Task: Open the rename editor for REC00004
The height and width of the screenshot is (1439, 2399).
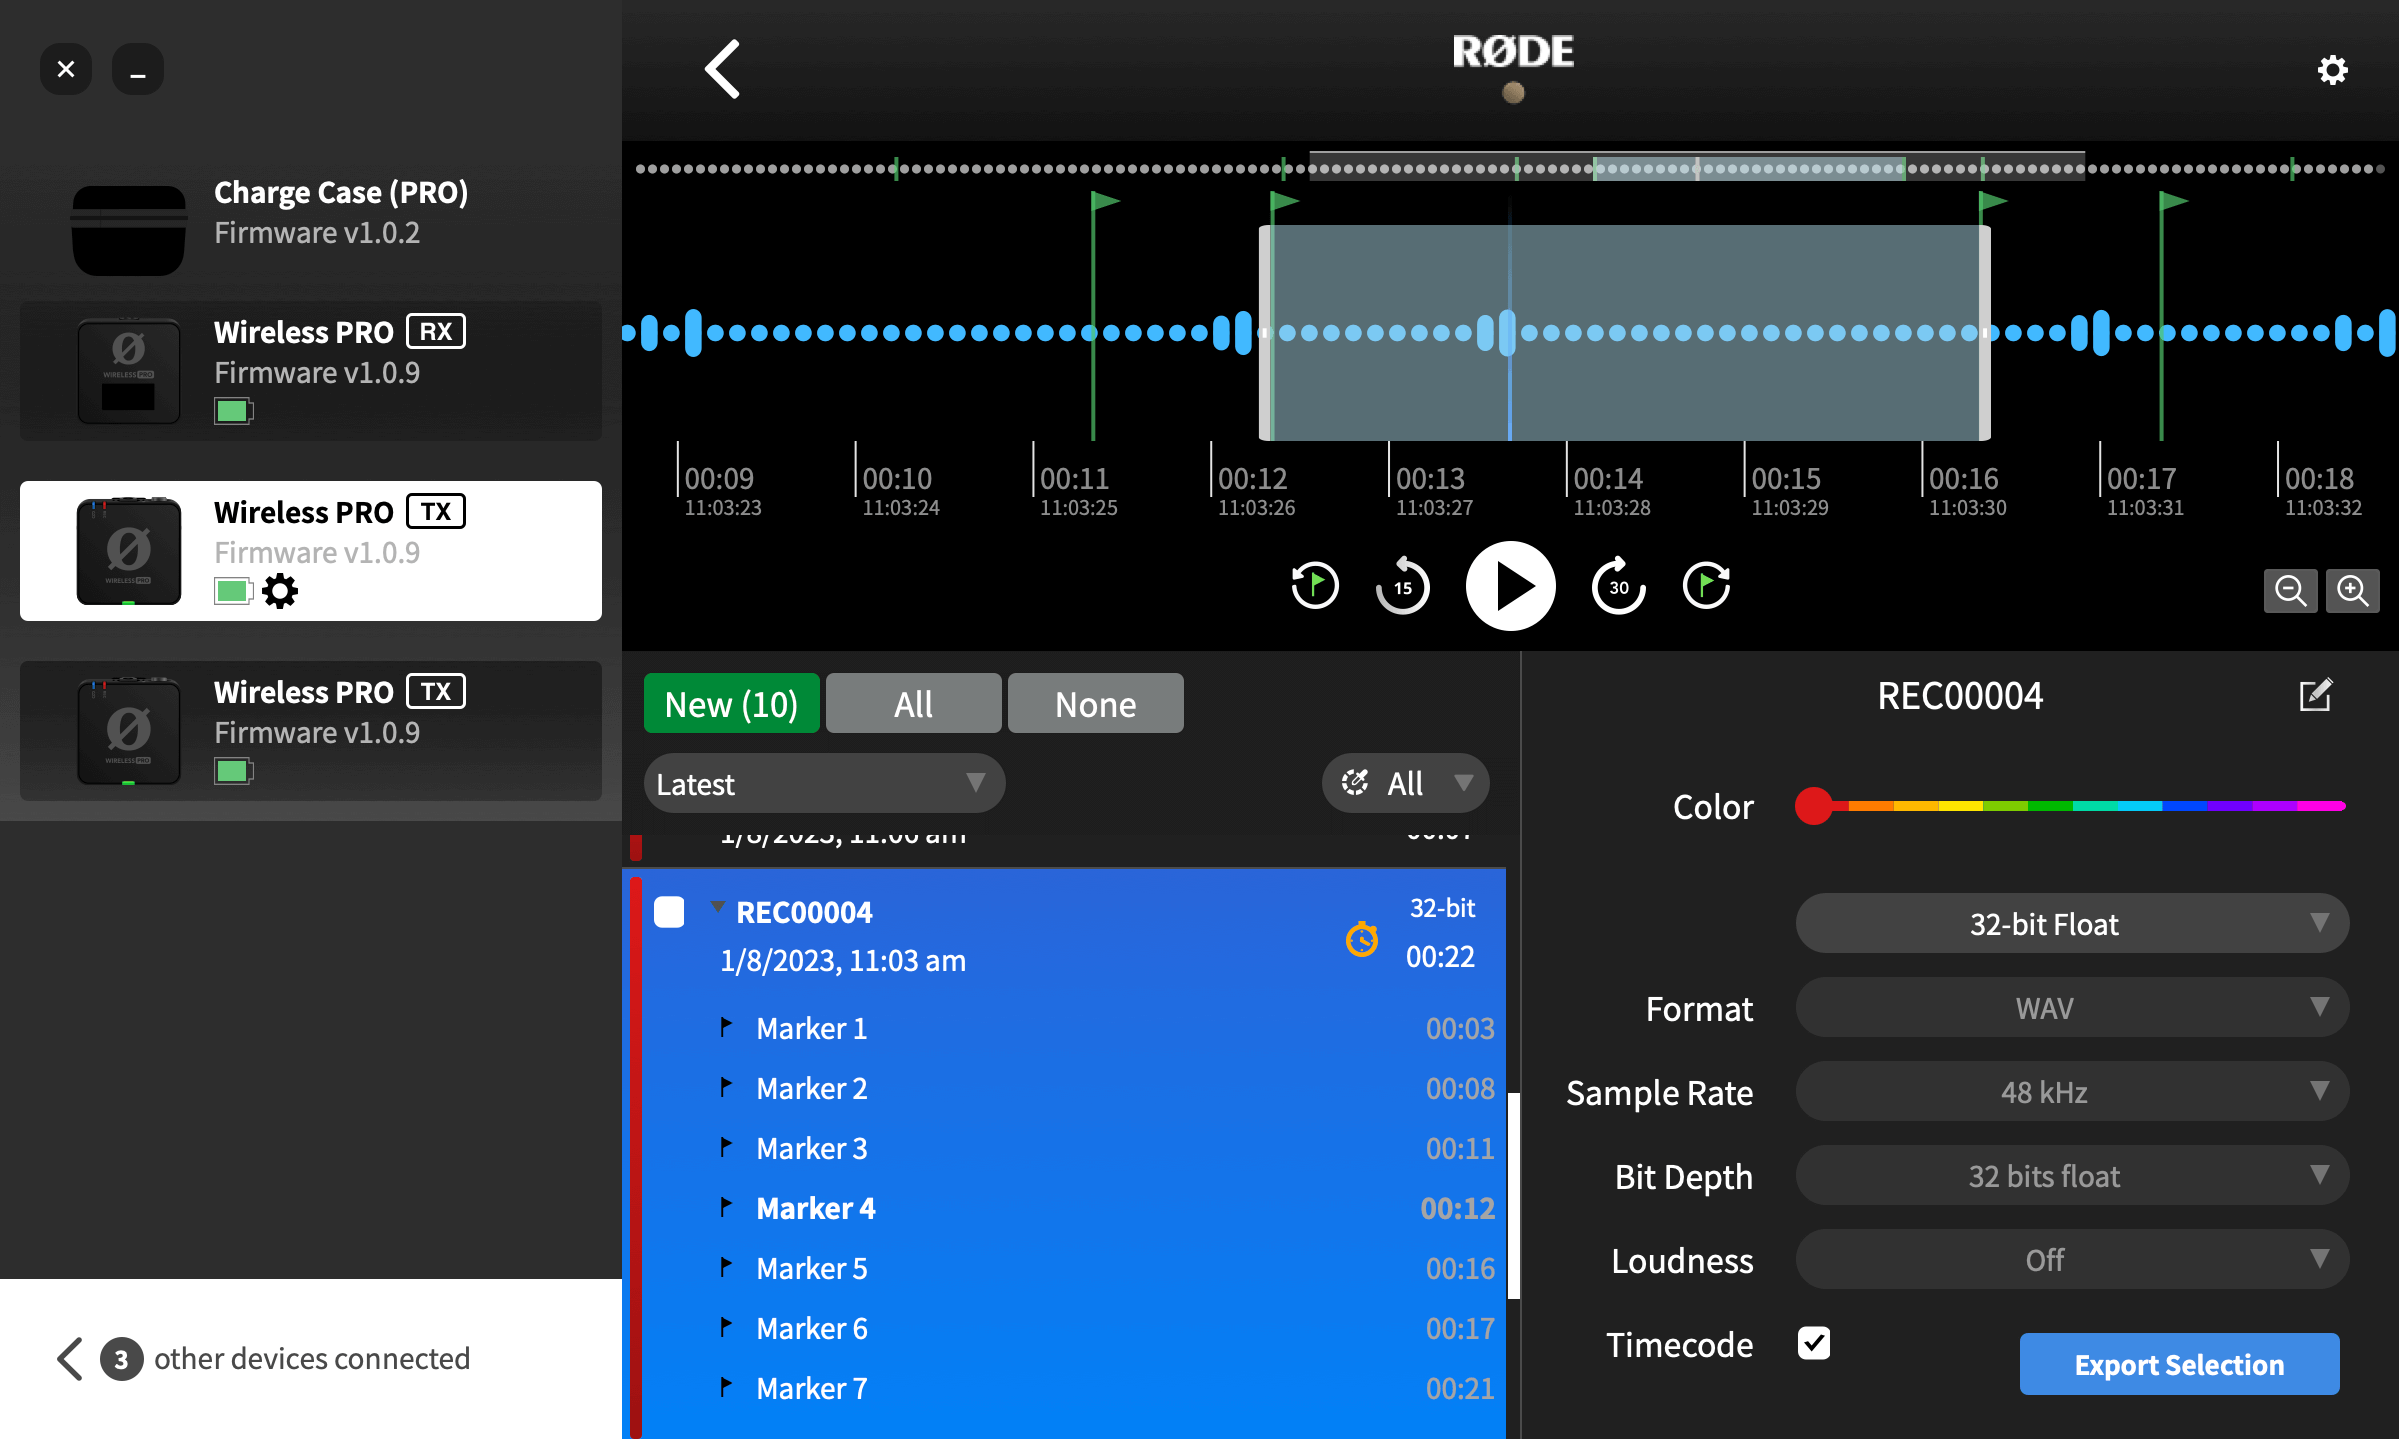Action: coord(2316,694)
